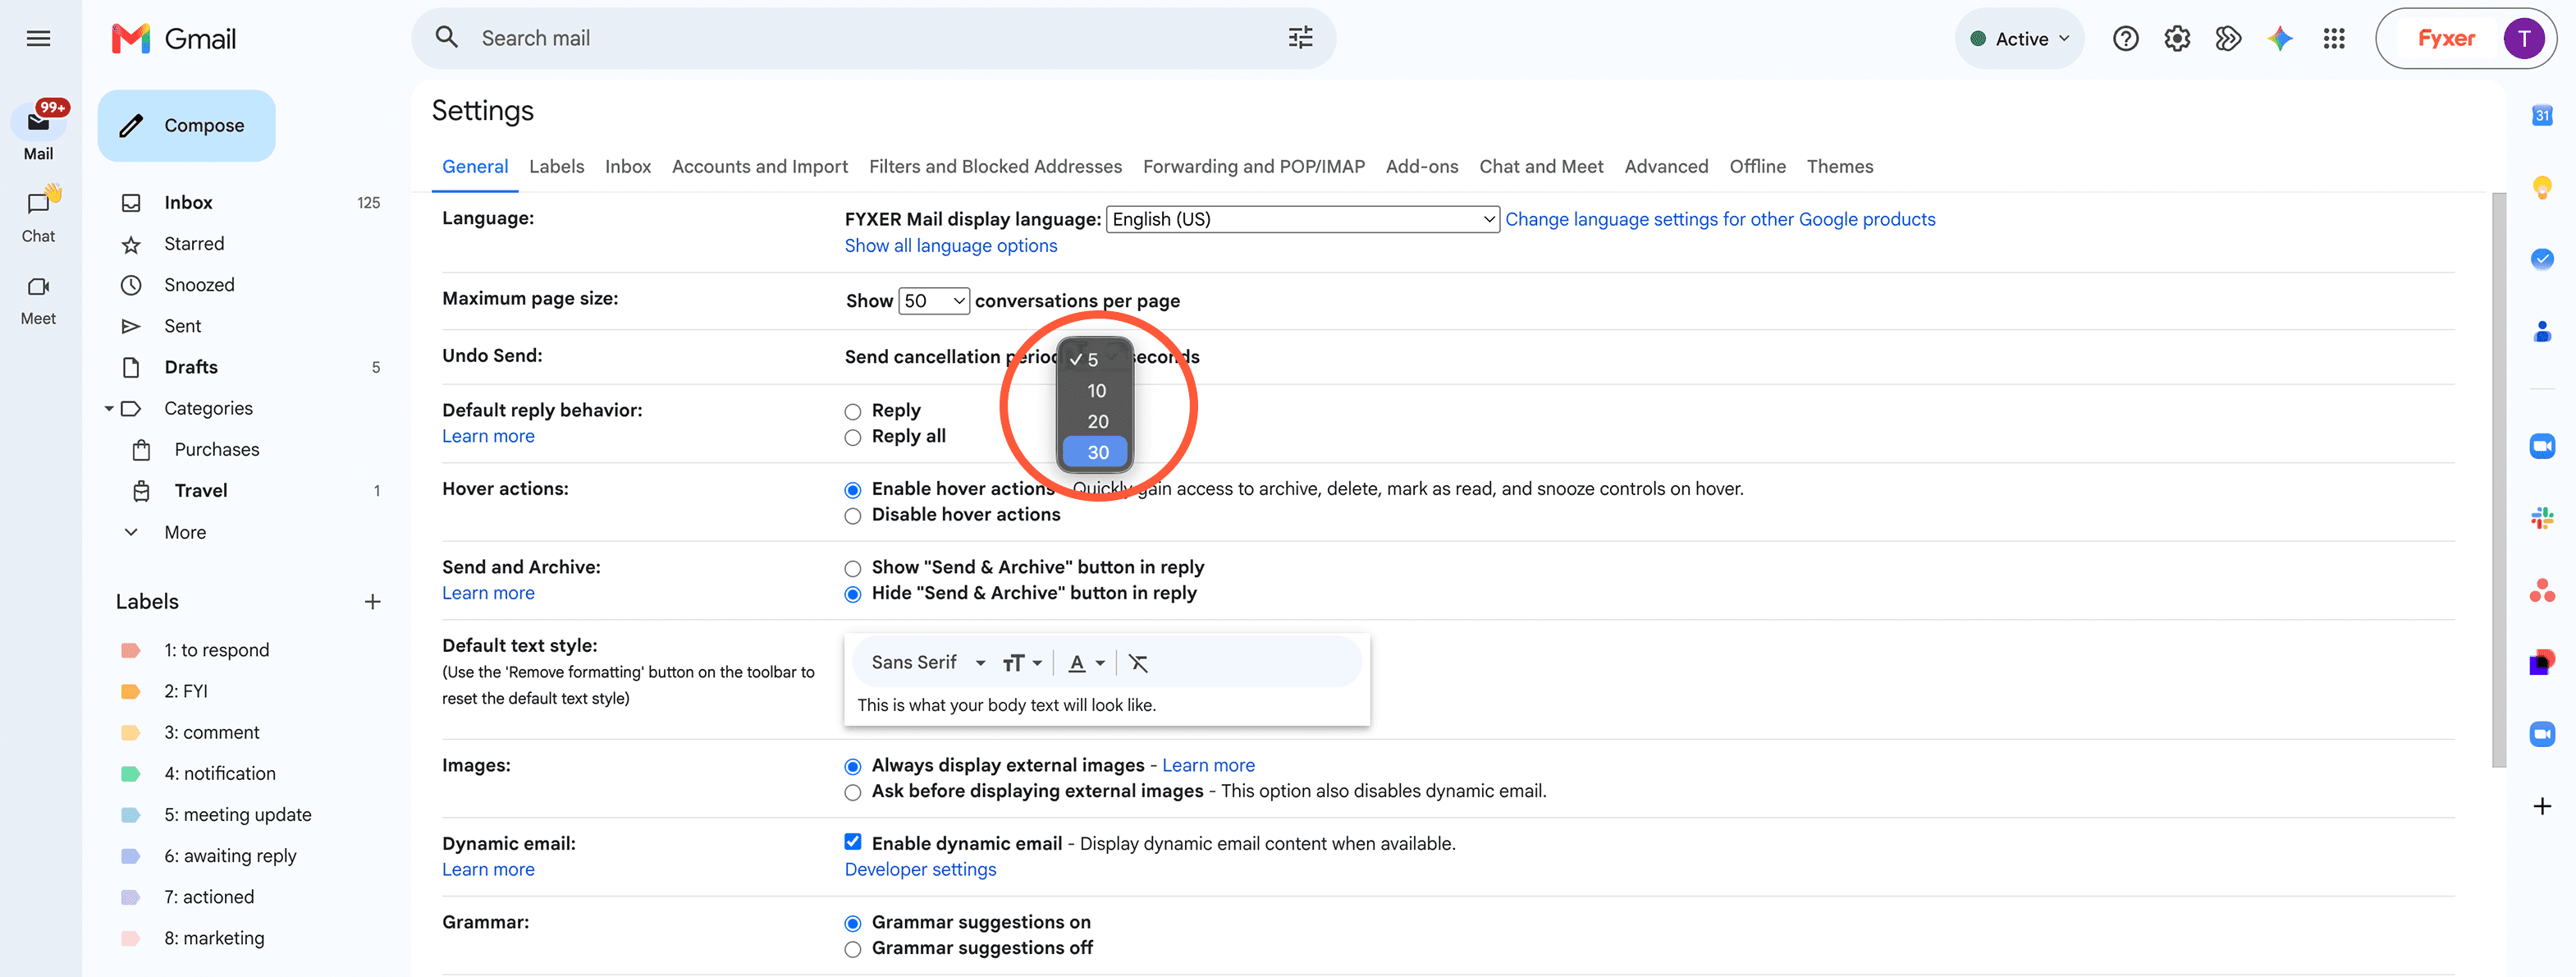Open the Asana add-on icon

[x=2541, y=590]
